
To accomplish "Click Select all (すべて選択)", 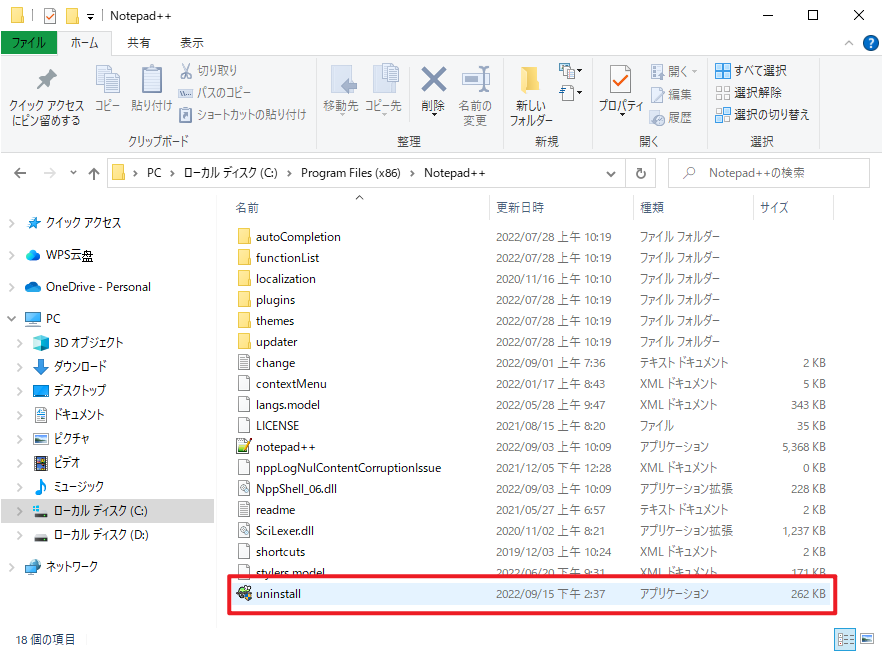I will (x=751, y=71).
